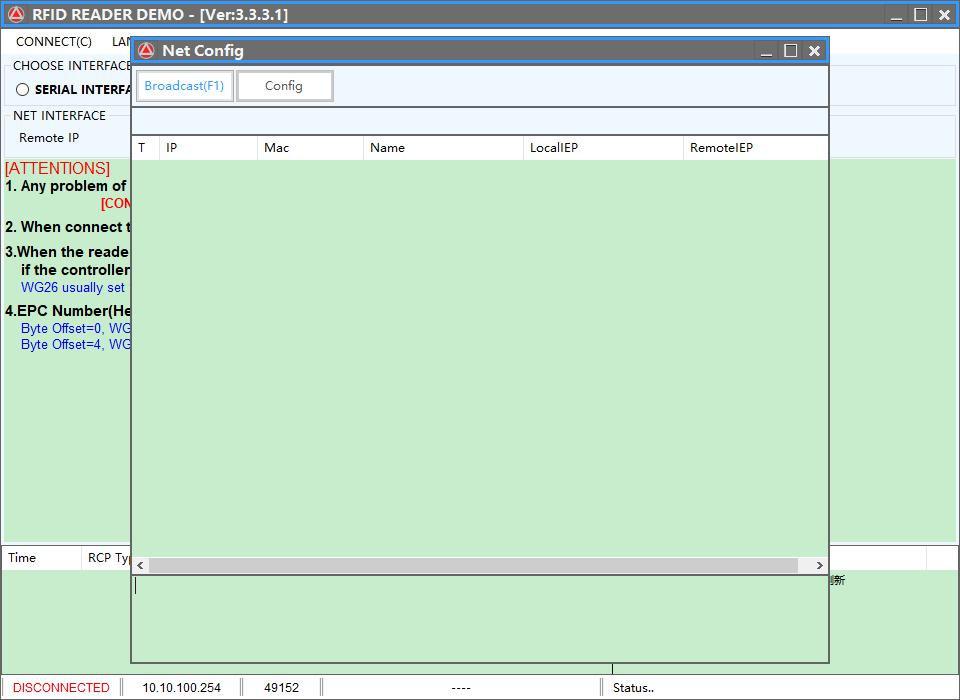Maximize the Net Config dialog
This screenshot has width=960, height=700.
(x=790, y=51)
